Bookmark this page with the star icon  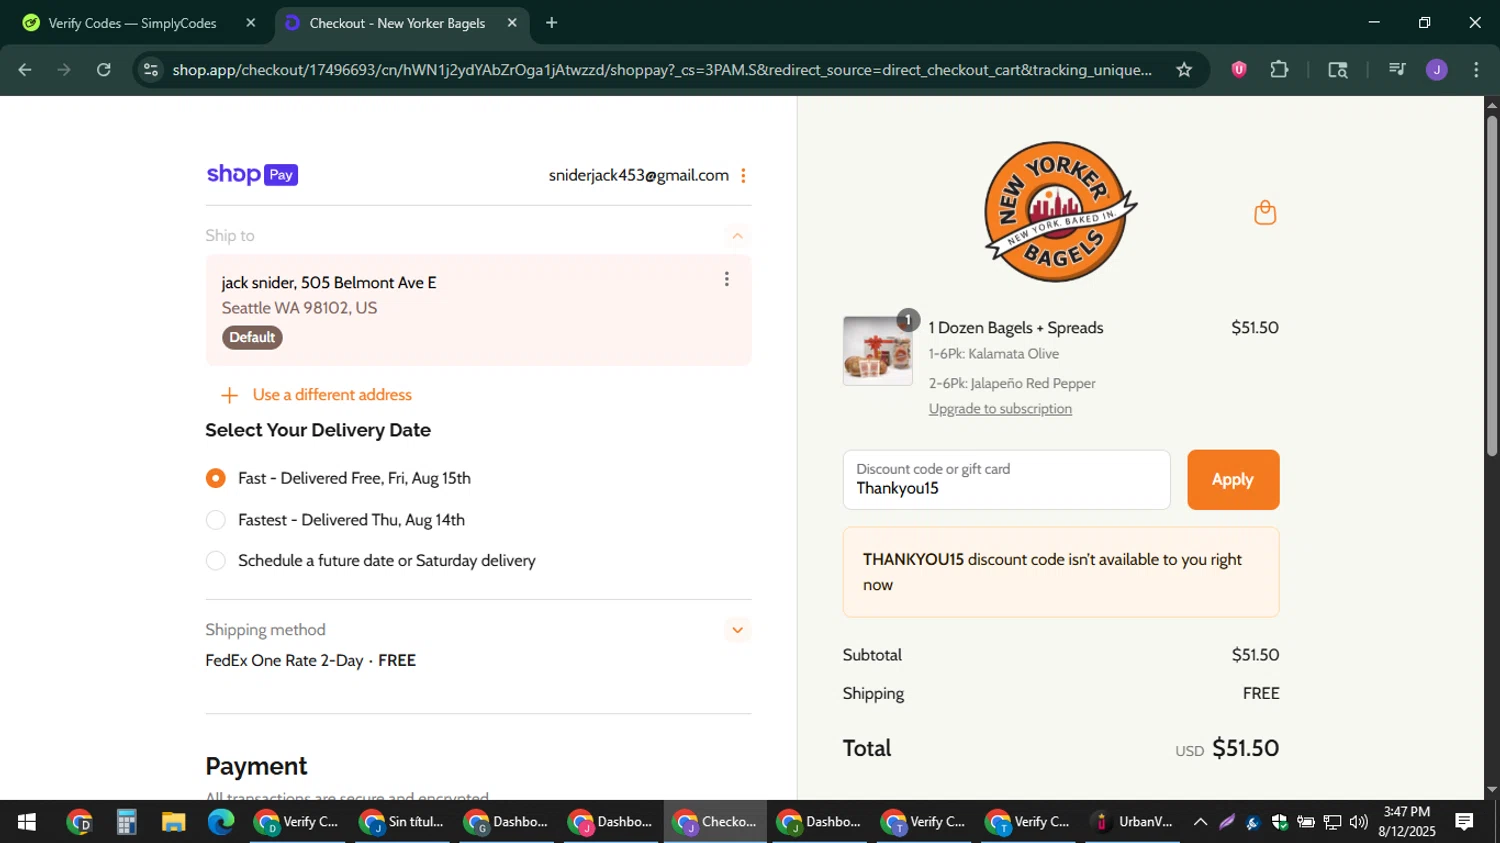(1184, 70)
